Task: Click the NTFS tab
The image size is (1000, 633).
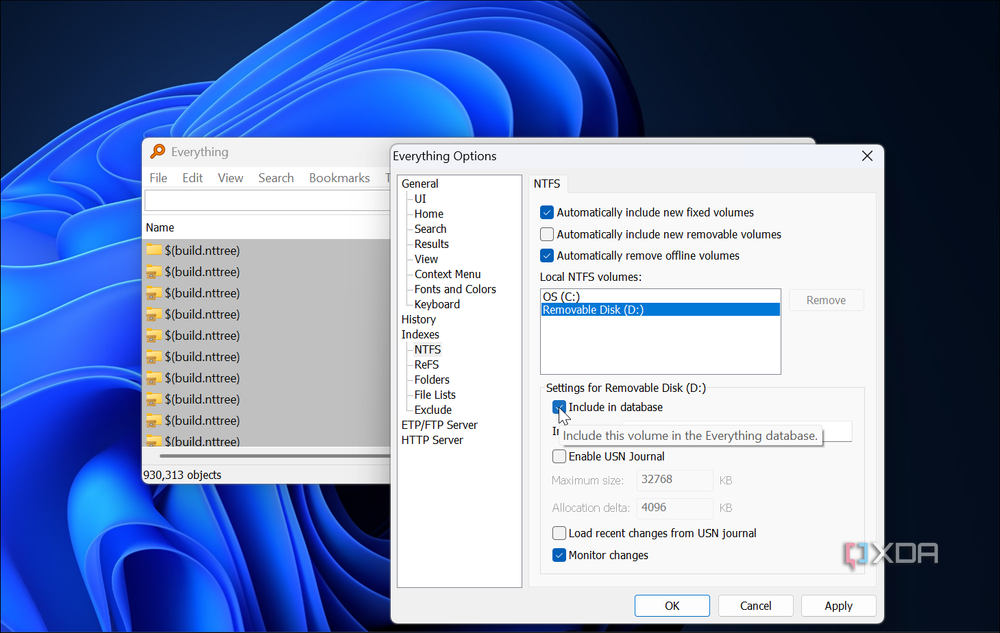Action: 547,184
